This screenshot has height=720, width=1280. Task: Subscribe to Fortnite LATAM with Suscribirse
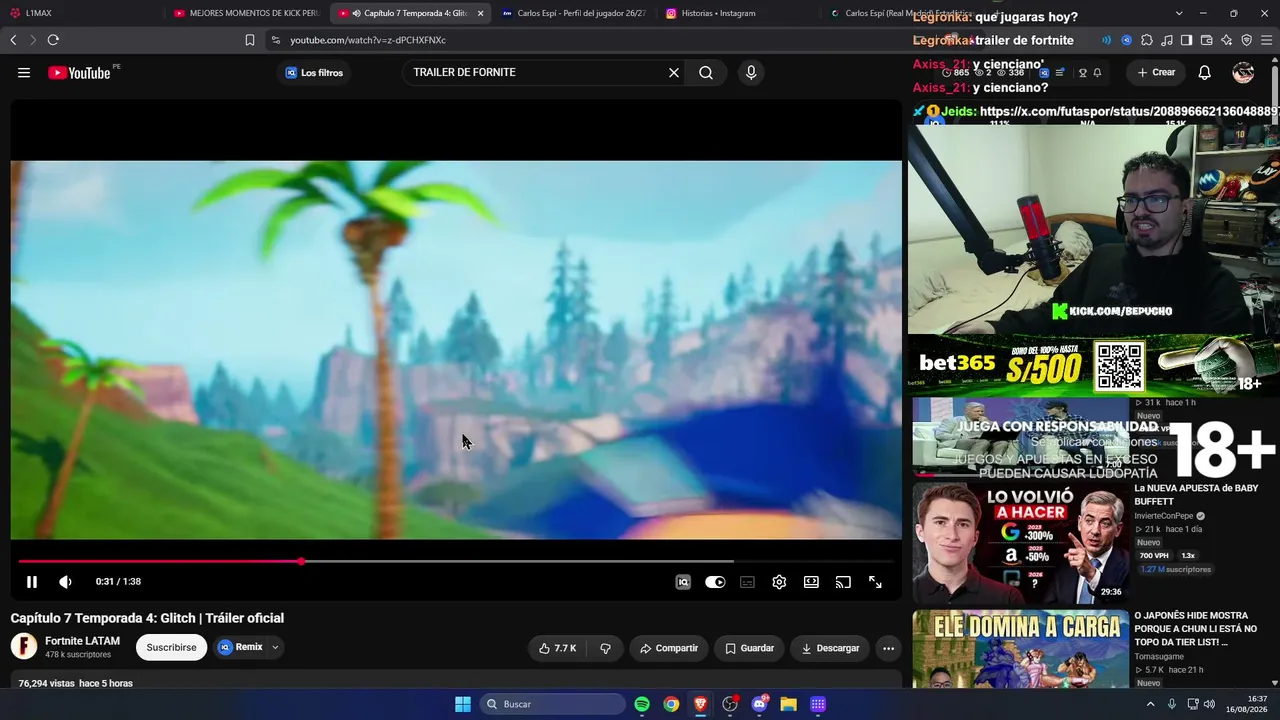[171, 647]
